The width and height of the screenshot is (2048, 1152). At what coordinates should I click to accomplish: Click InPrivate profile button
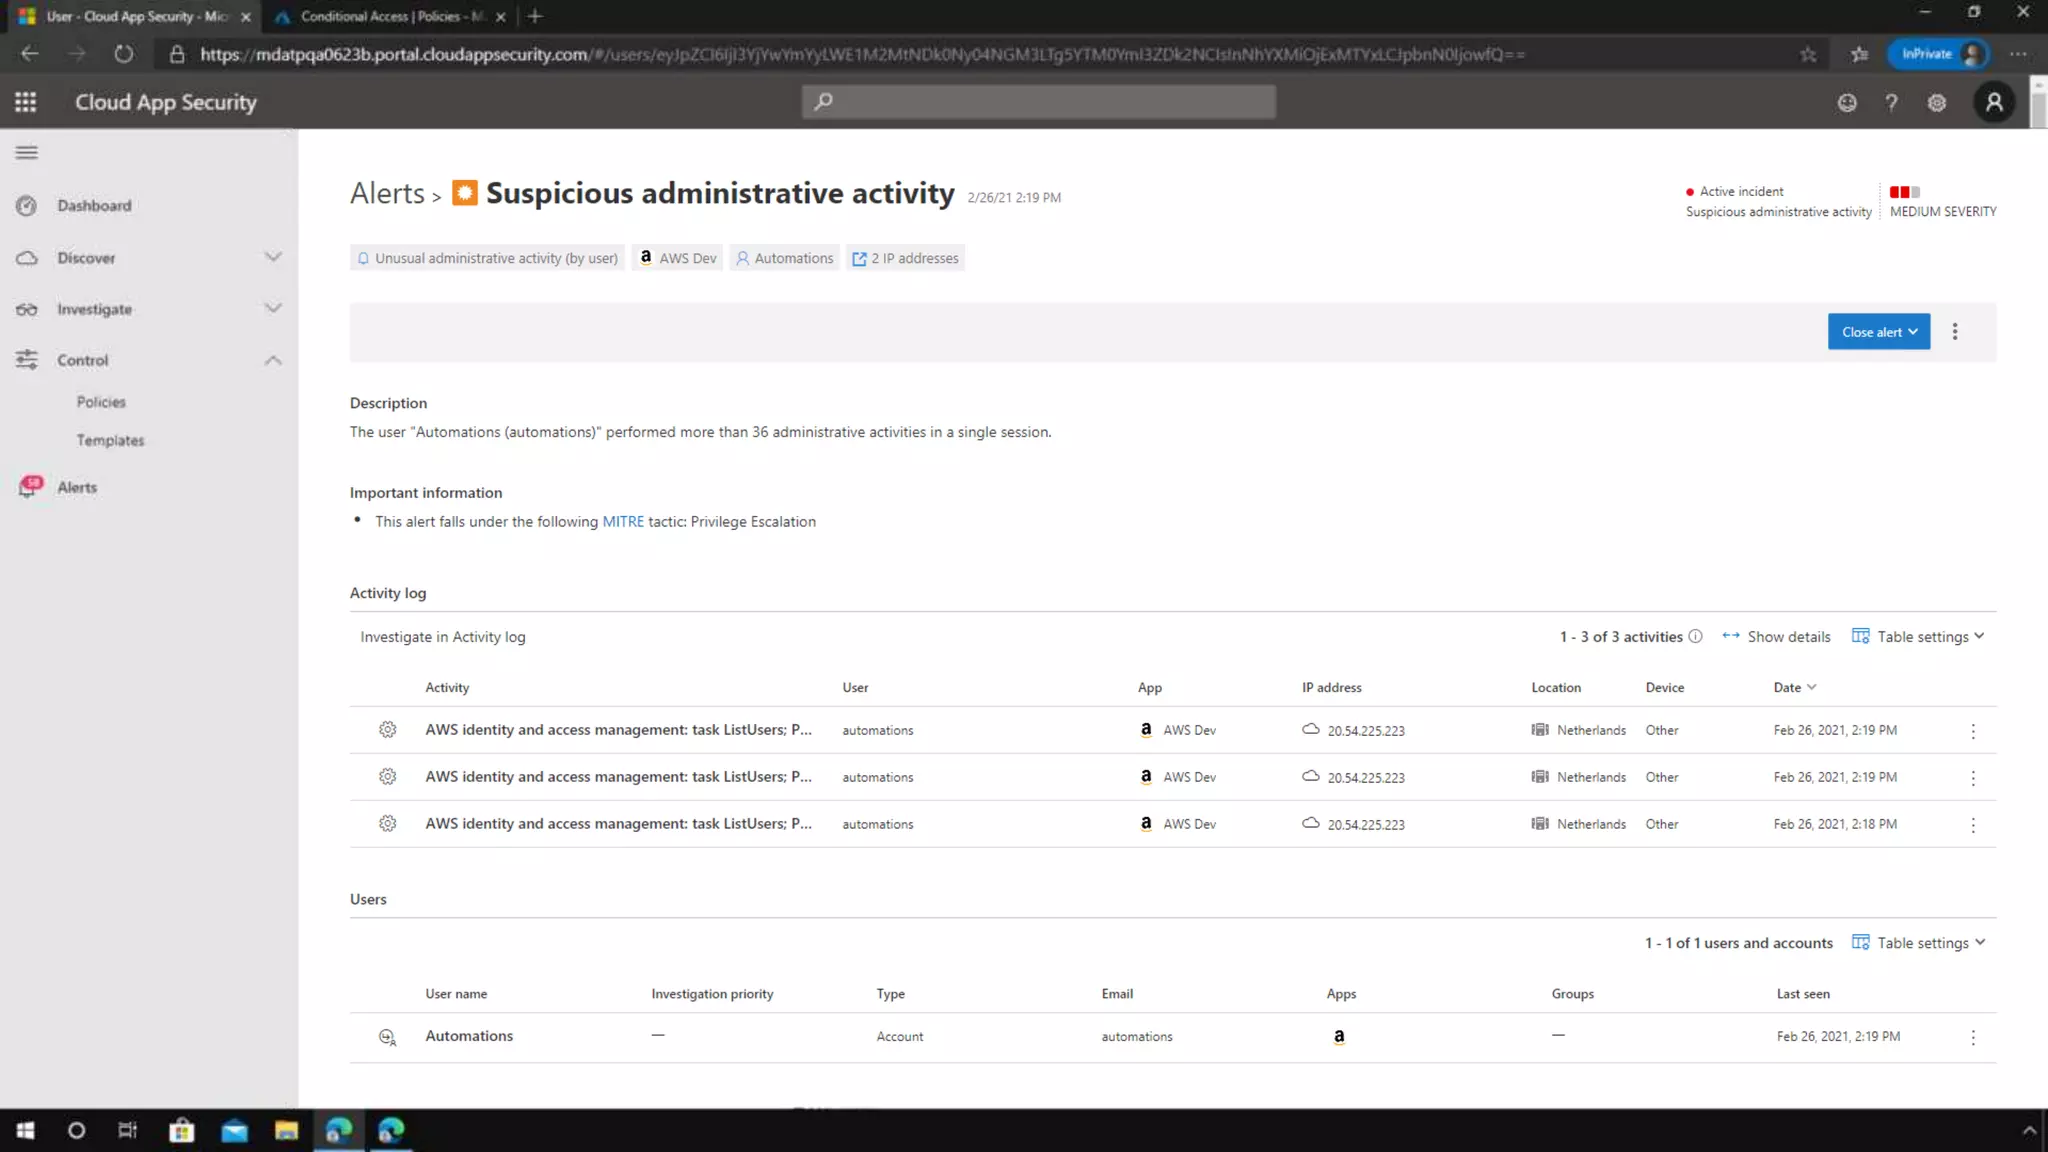[1938, 54]
